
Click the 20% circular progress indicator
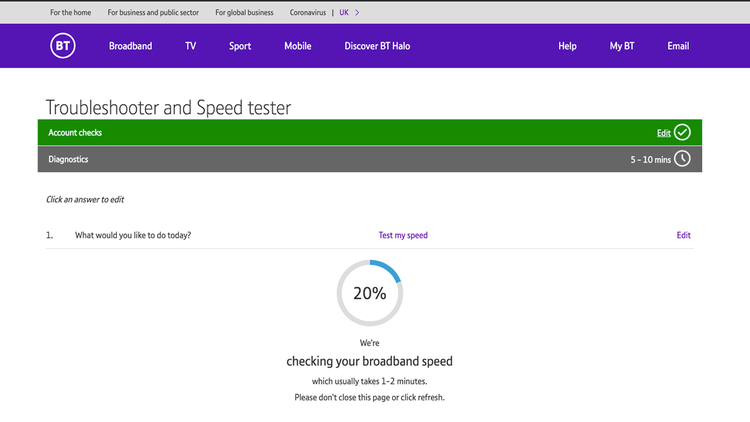point(369,293)
